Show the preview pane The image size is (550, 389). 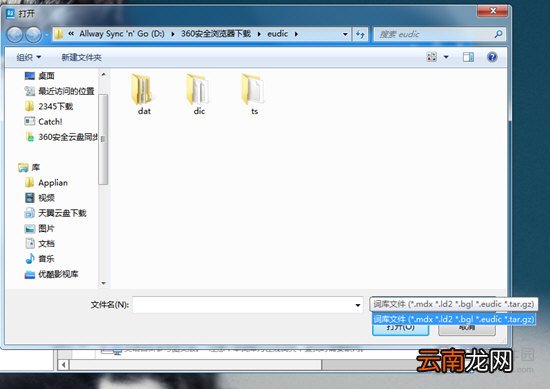tap(468, 57)
